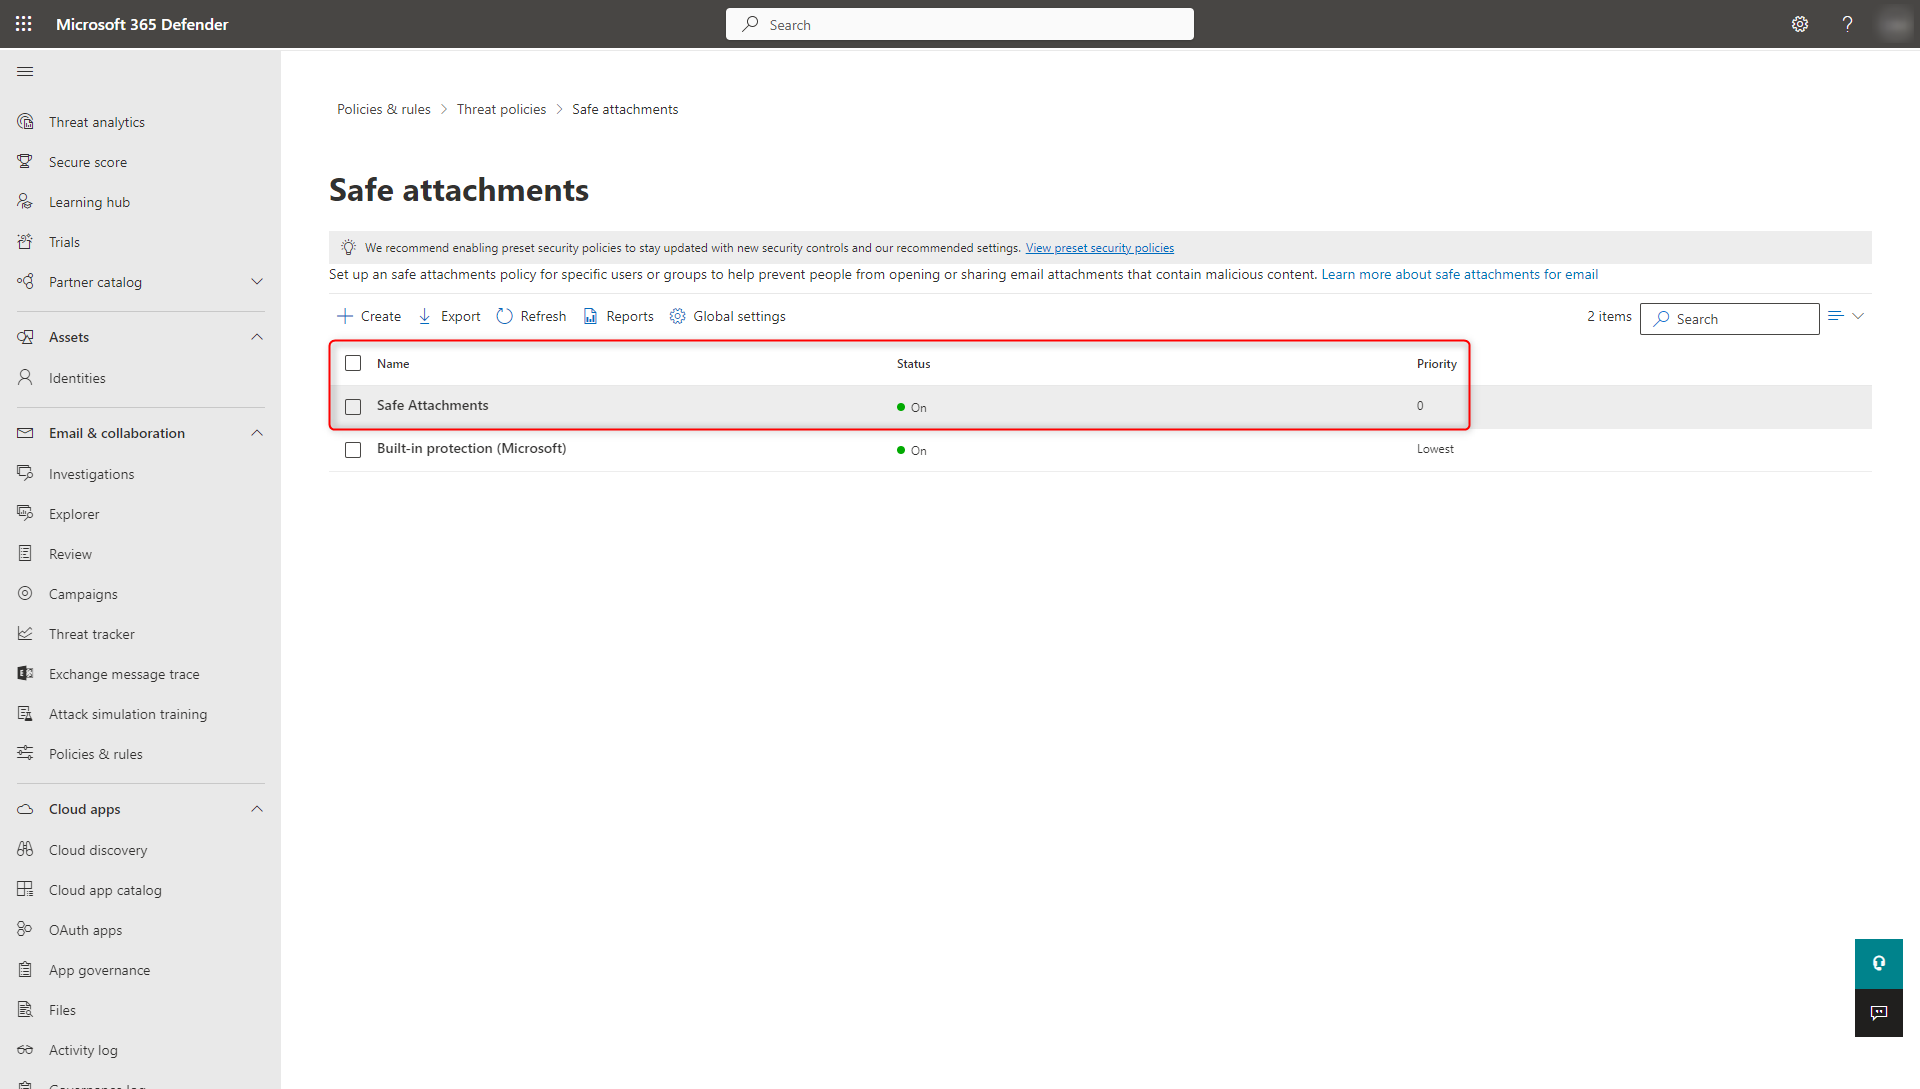Collapse the Cloud apps section
Screen dimensions: 1920x1089
257,809
